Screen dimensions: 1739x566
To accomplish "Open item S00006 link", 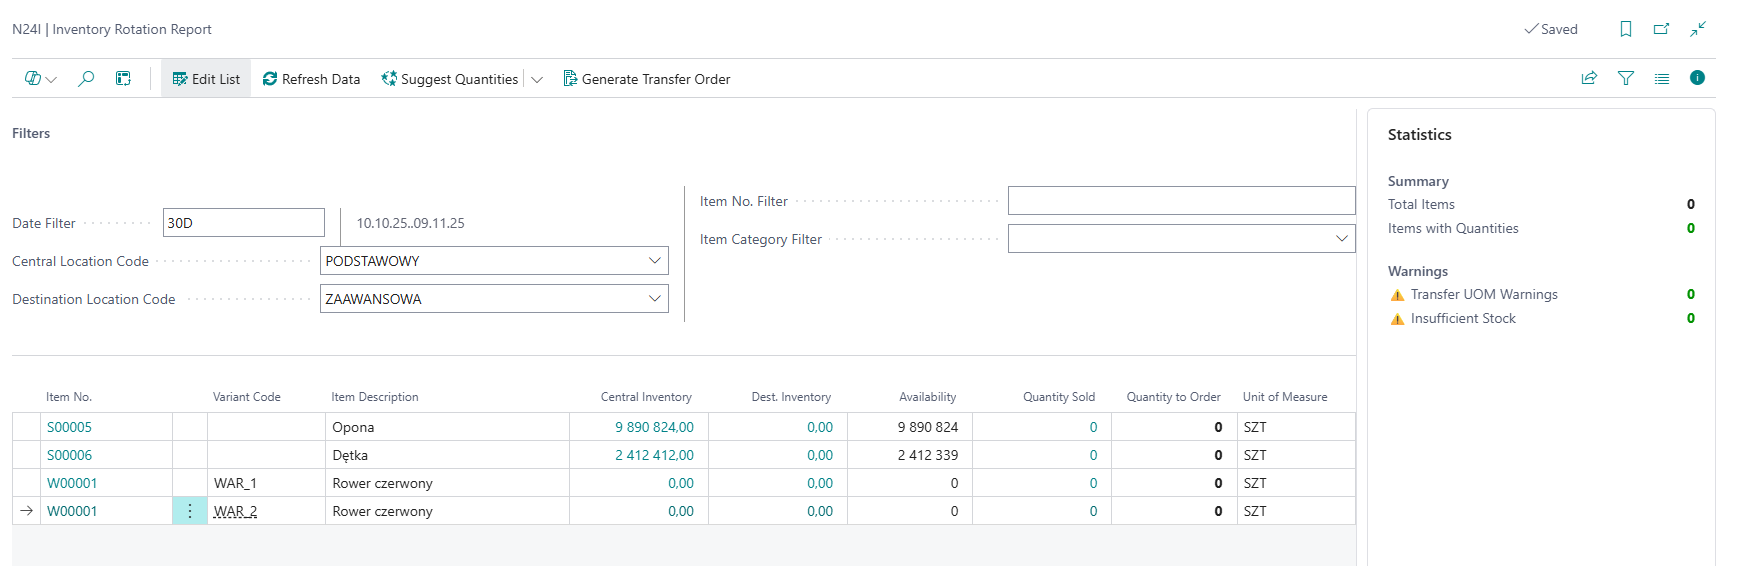I will coord(69,455).
